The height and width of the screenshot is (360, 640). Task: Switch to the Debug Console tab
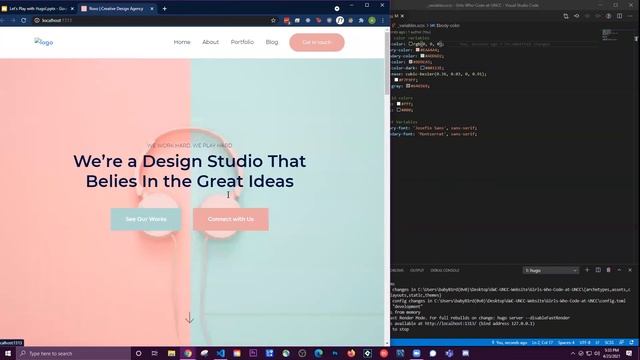tap(444, 270)
